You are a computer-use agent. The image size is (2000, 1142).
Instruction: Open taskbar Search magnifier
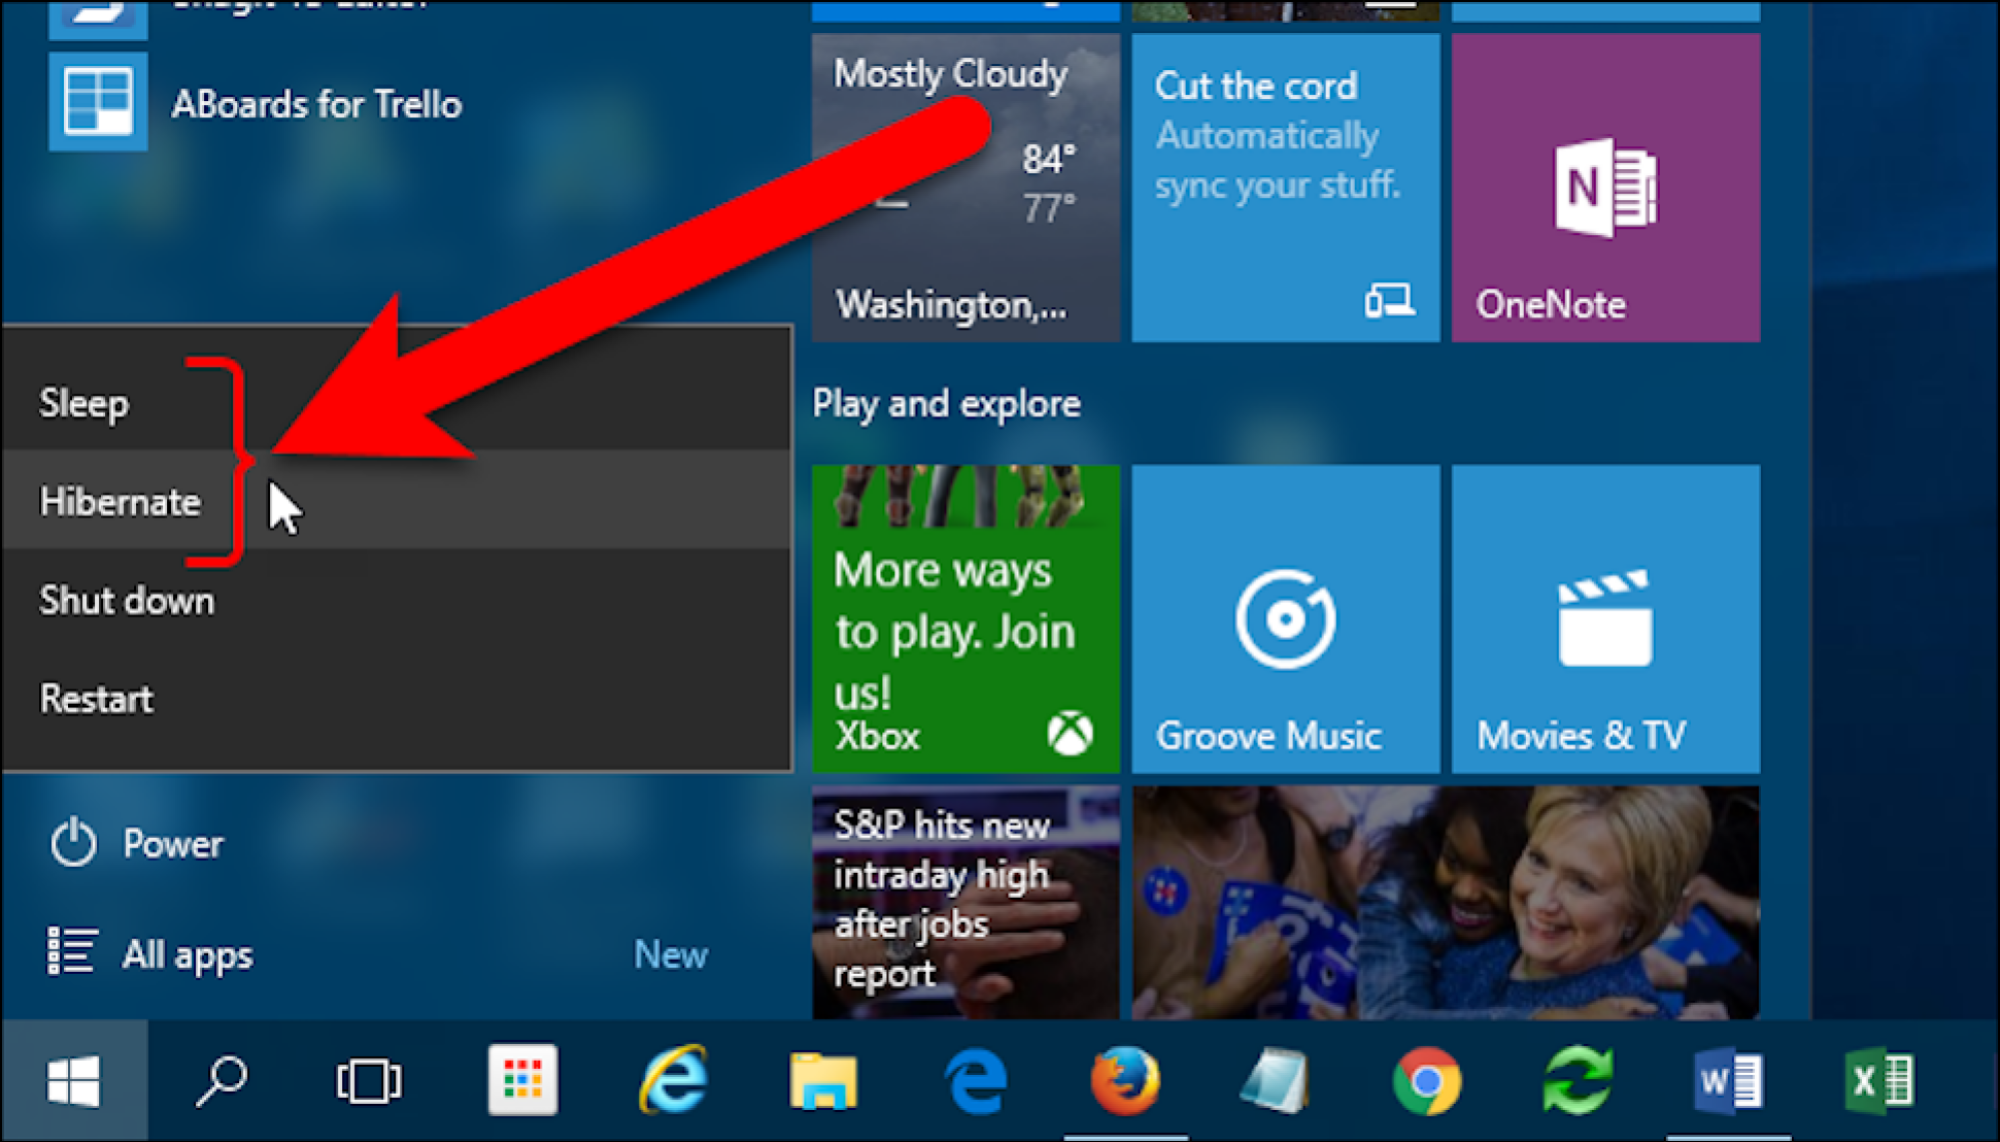point(221,1080)
